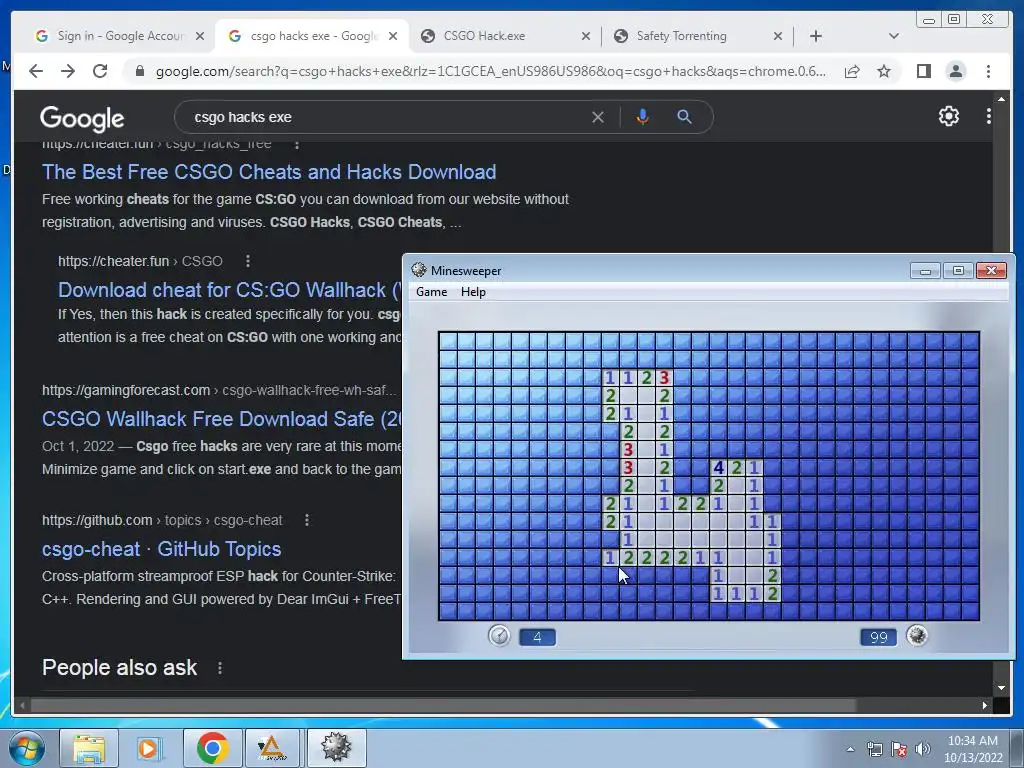Click the Minesweeper mine counter icon
Viewport: 1024px width, 768px height.
point(917,635)
